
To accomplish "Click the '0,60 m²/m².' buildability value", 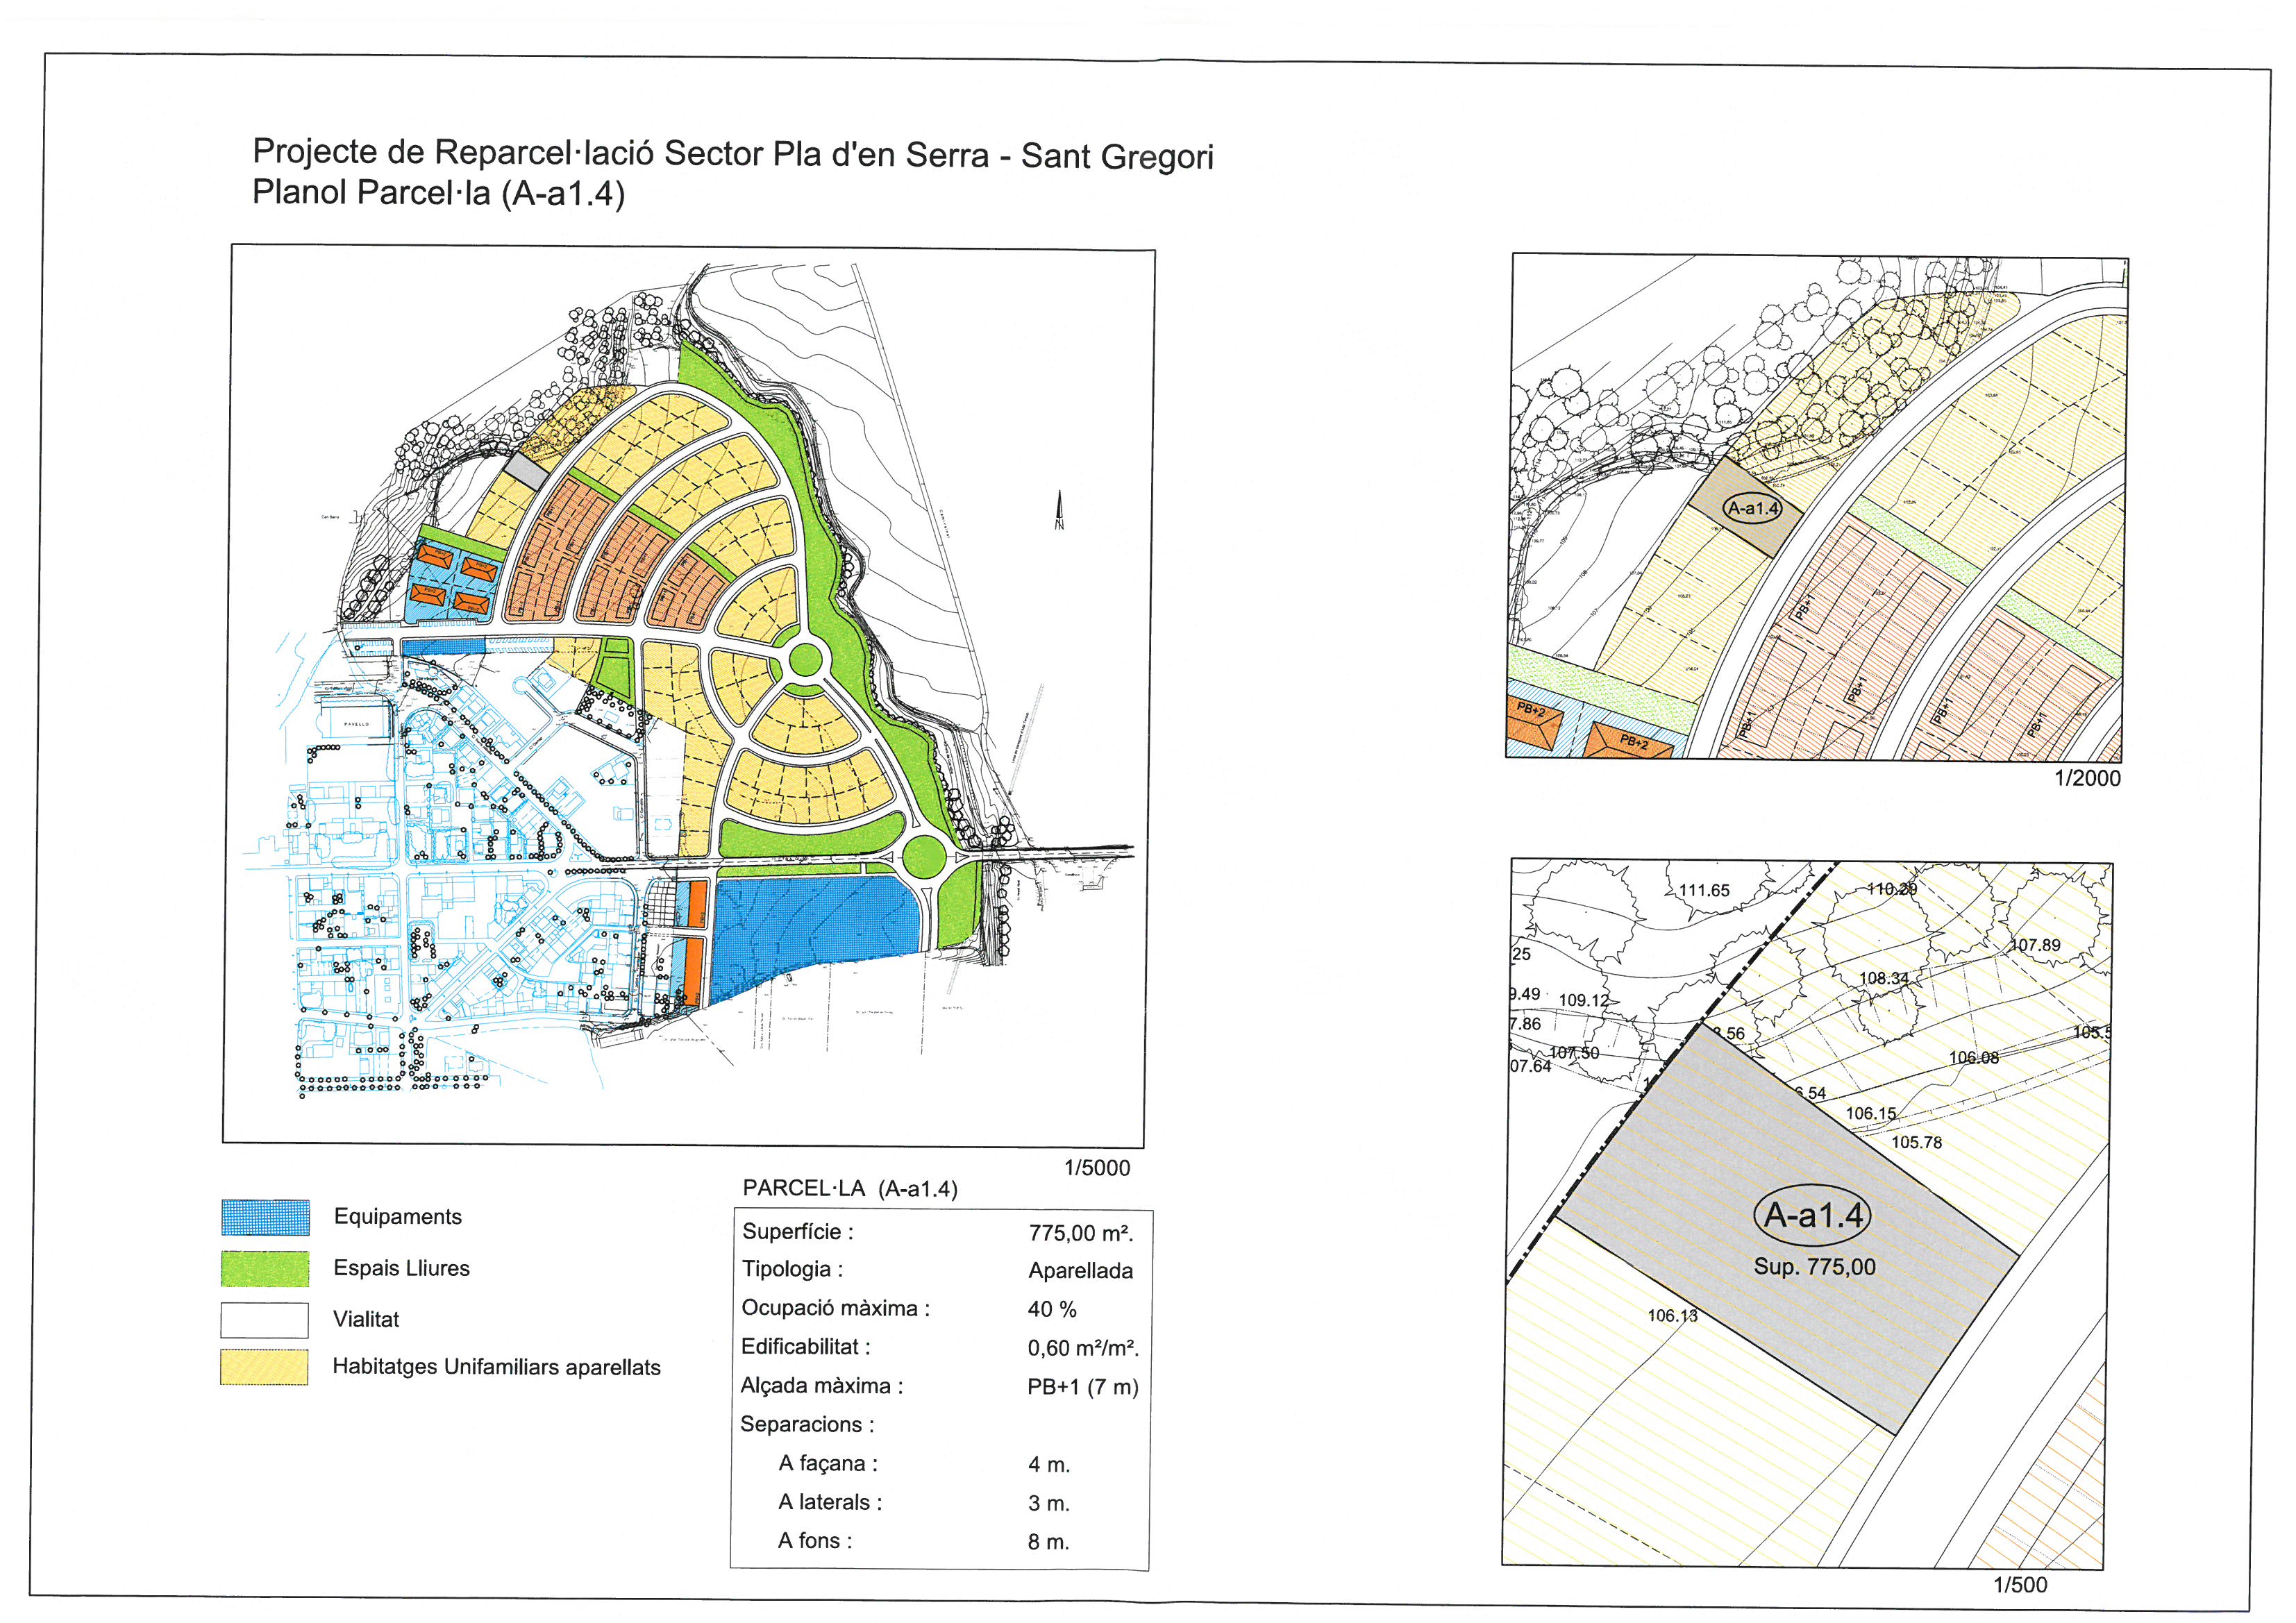I will point(1084,1349).
